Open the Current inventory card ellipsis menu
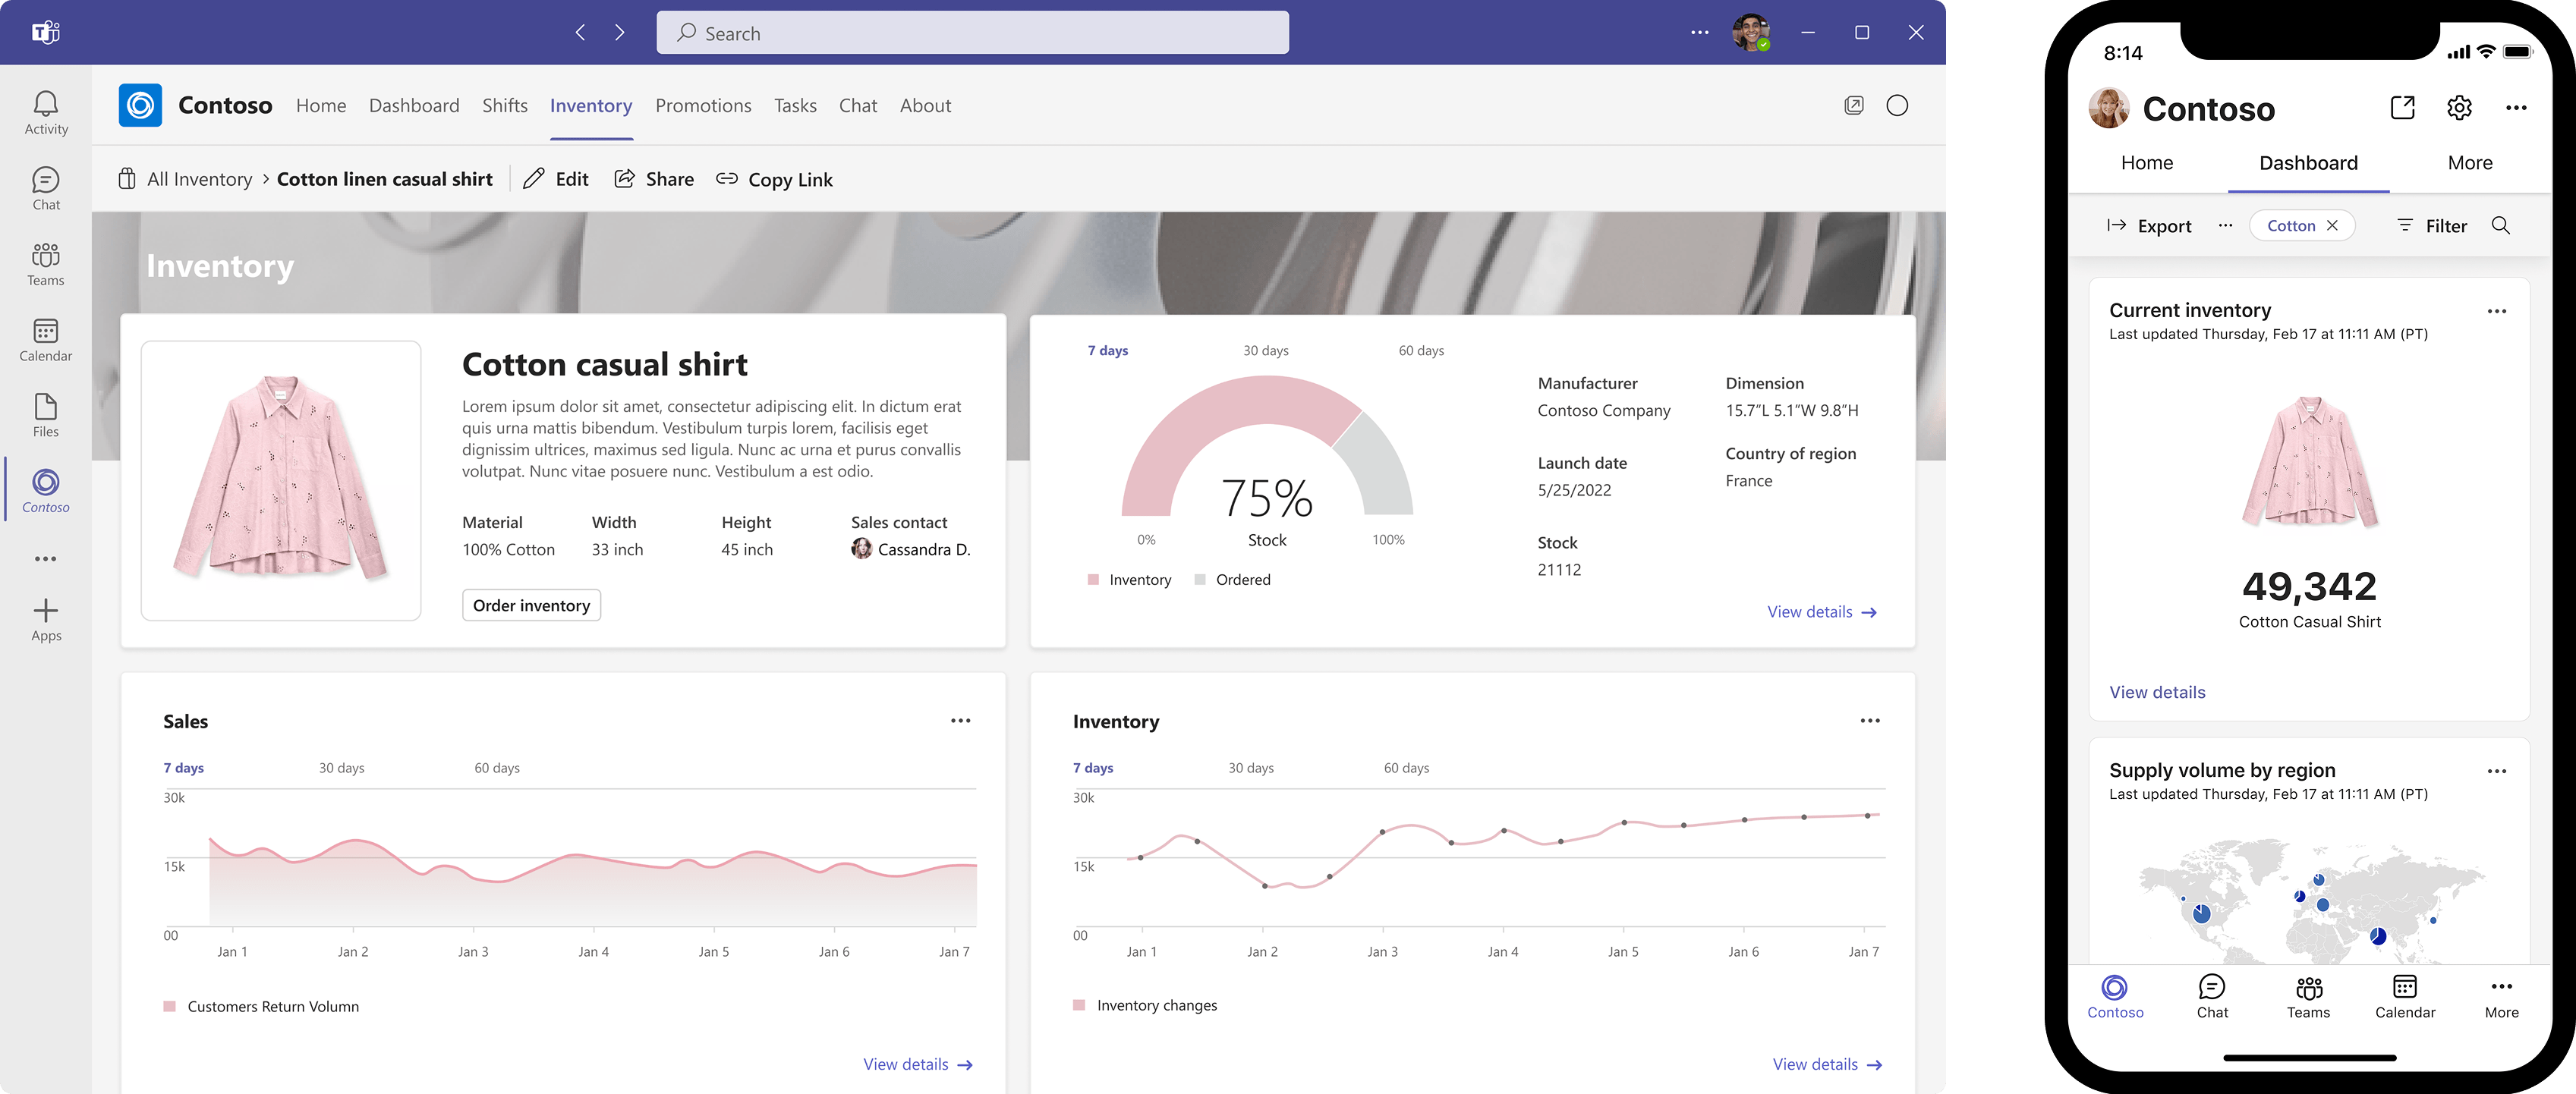The width and height of the screenshot is (2576, 1094). pos(2496,311)
